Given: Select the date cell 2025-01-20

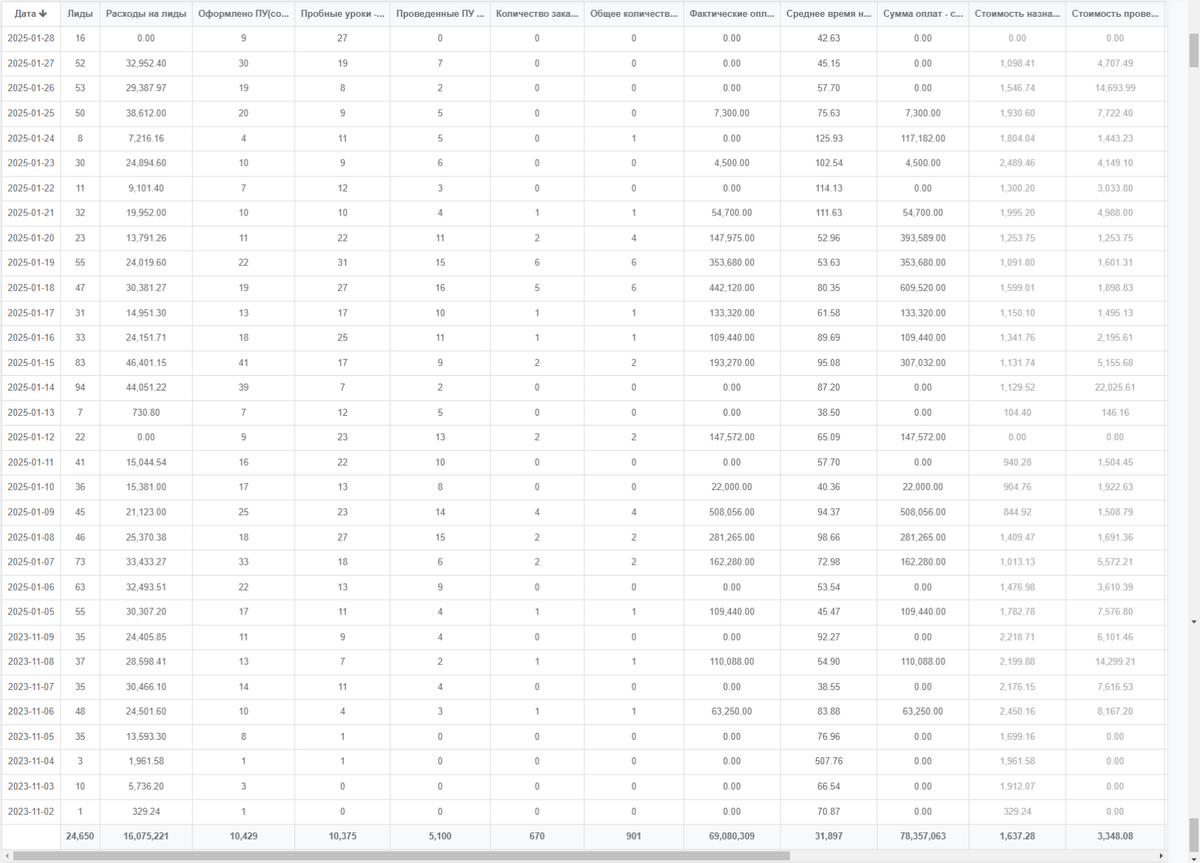Looking at the screenshot, I should tap(30, 238).
